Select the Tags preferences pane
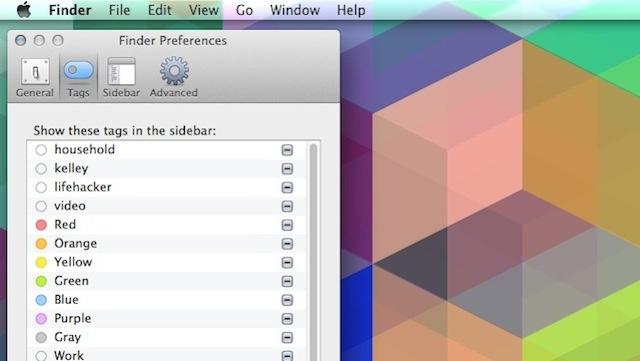This screenshot has height=361, width=640. point(78,78)
